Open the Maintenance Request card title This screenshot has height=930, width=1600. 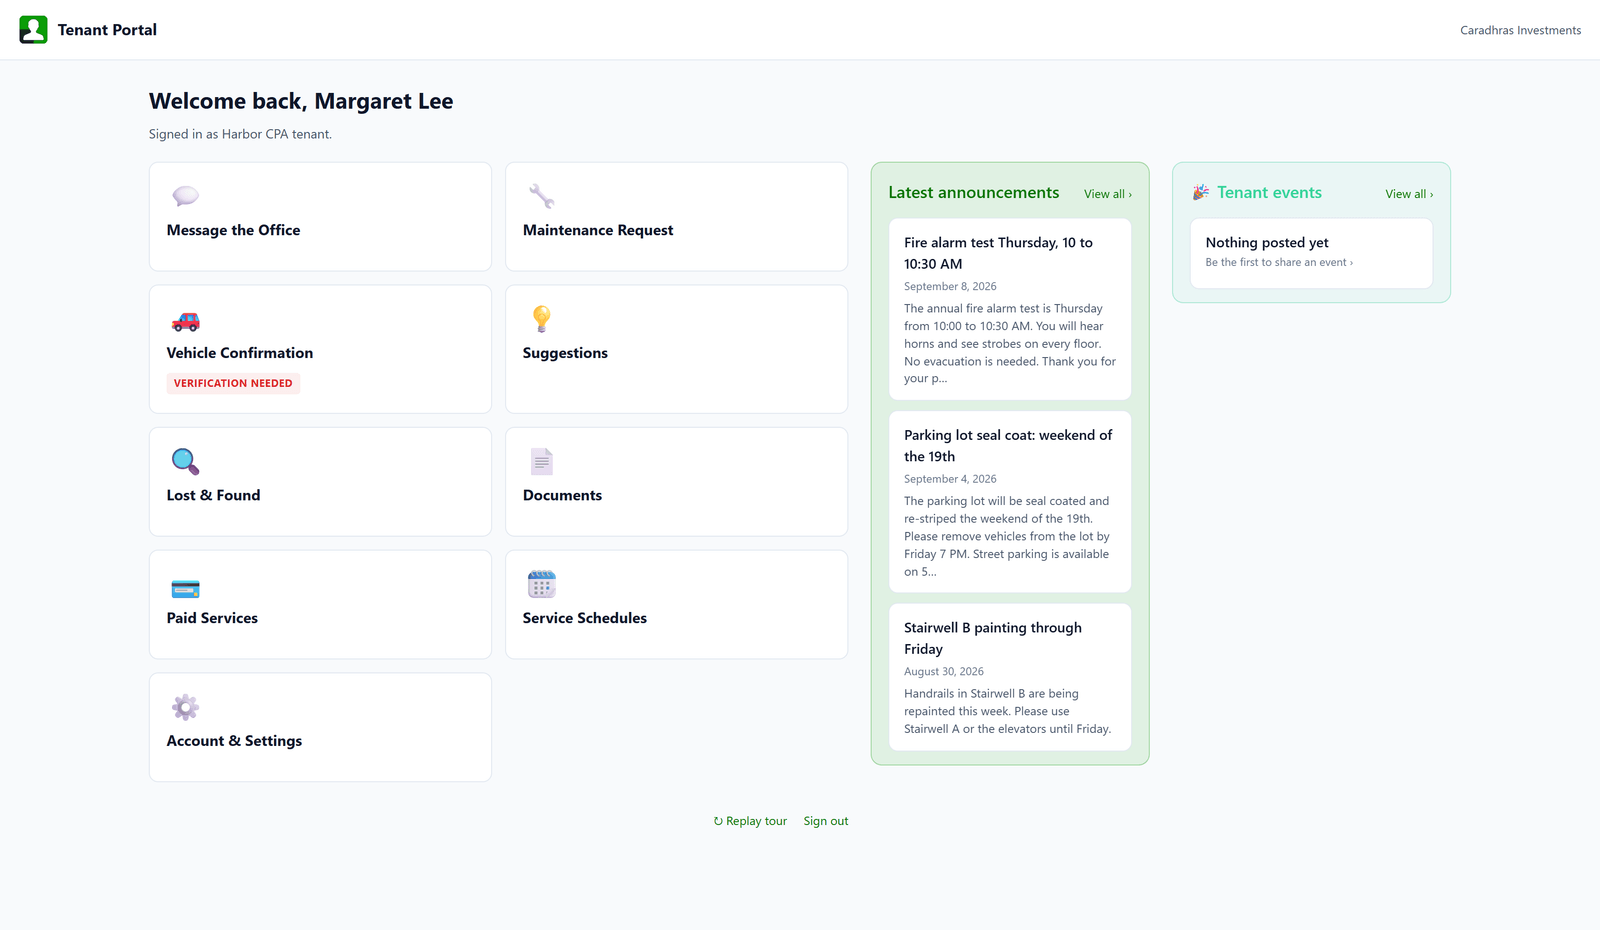(x=598, y=230)
